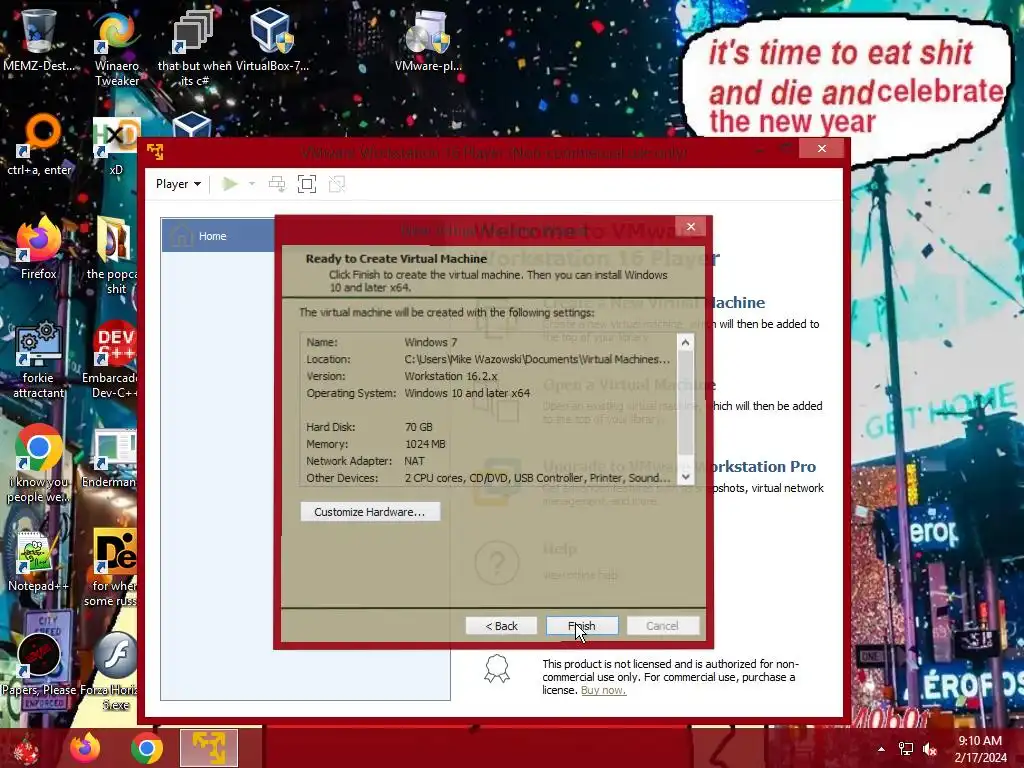Click the muted volume tray icon
The width and height of the screenshot is (1024, 768).
930,749
